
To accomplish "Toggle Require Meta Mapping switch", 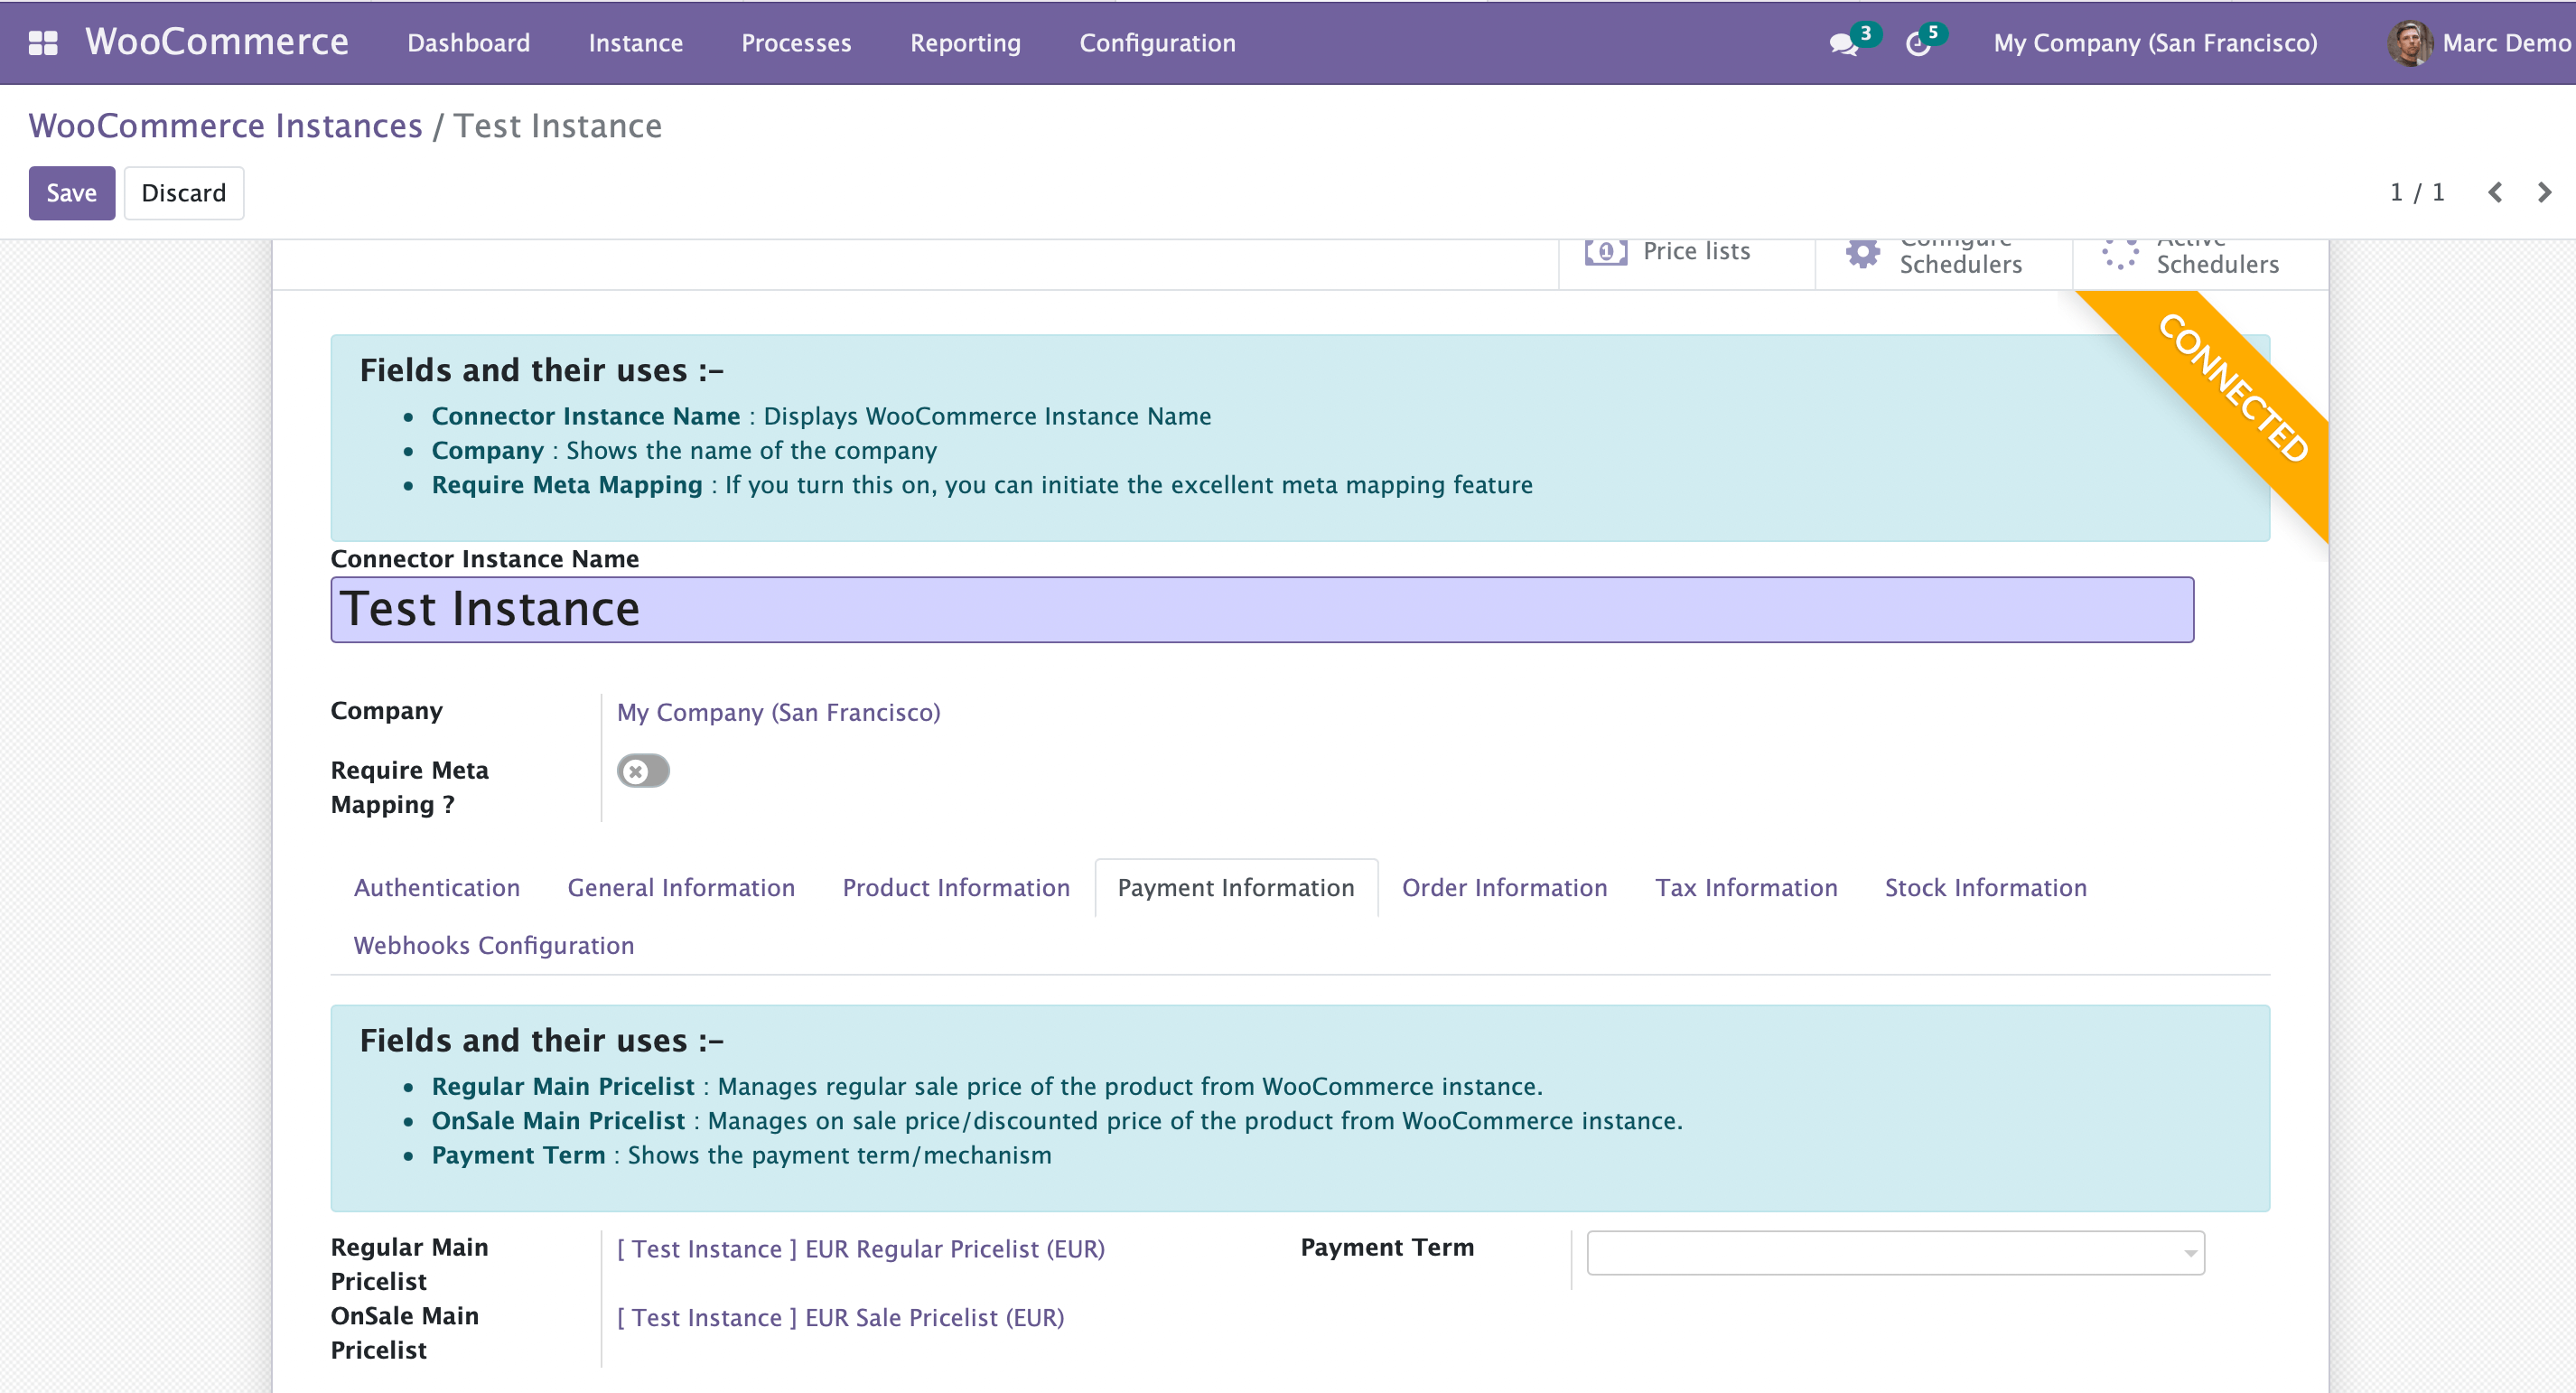I will coord(643,771).
